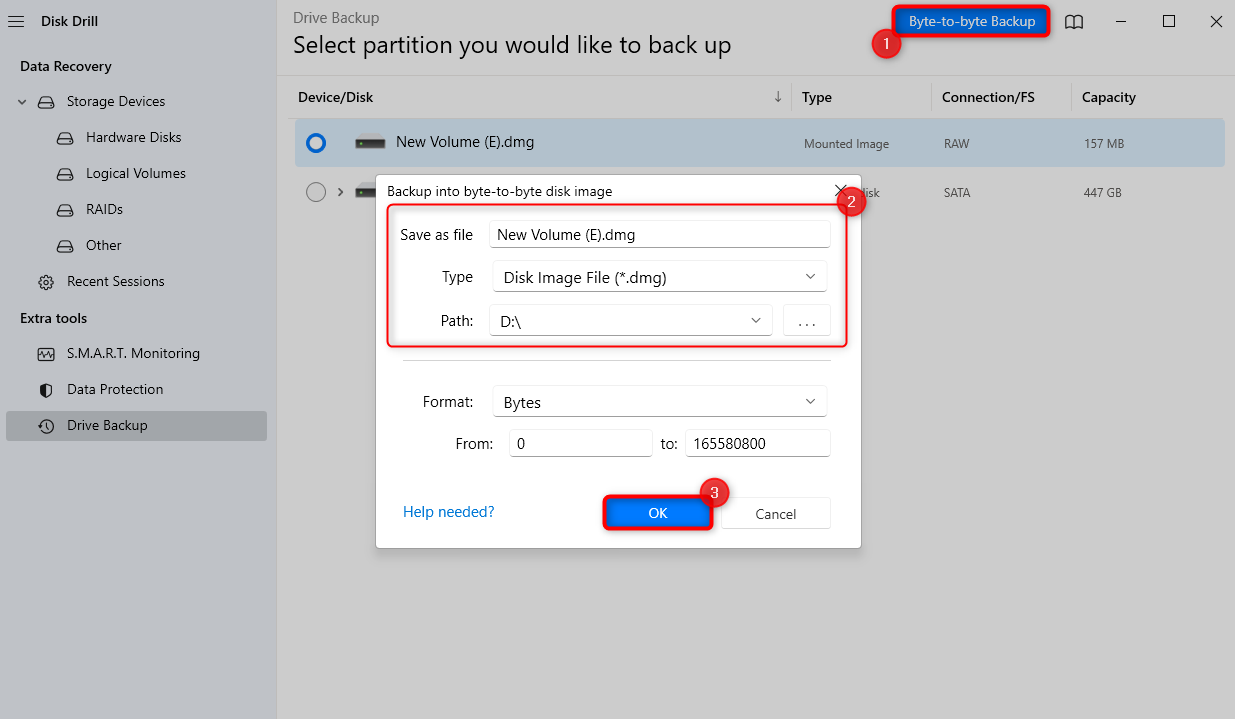Viewport: 1235px width, 719px height.
Task: Click the Logical Volumes icon
Action: (x=65, y=174)
